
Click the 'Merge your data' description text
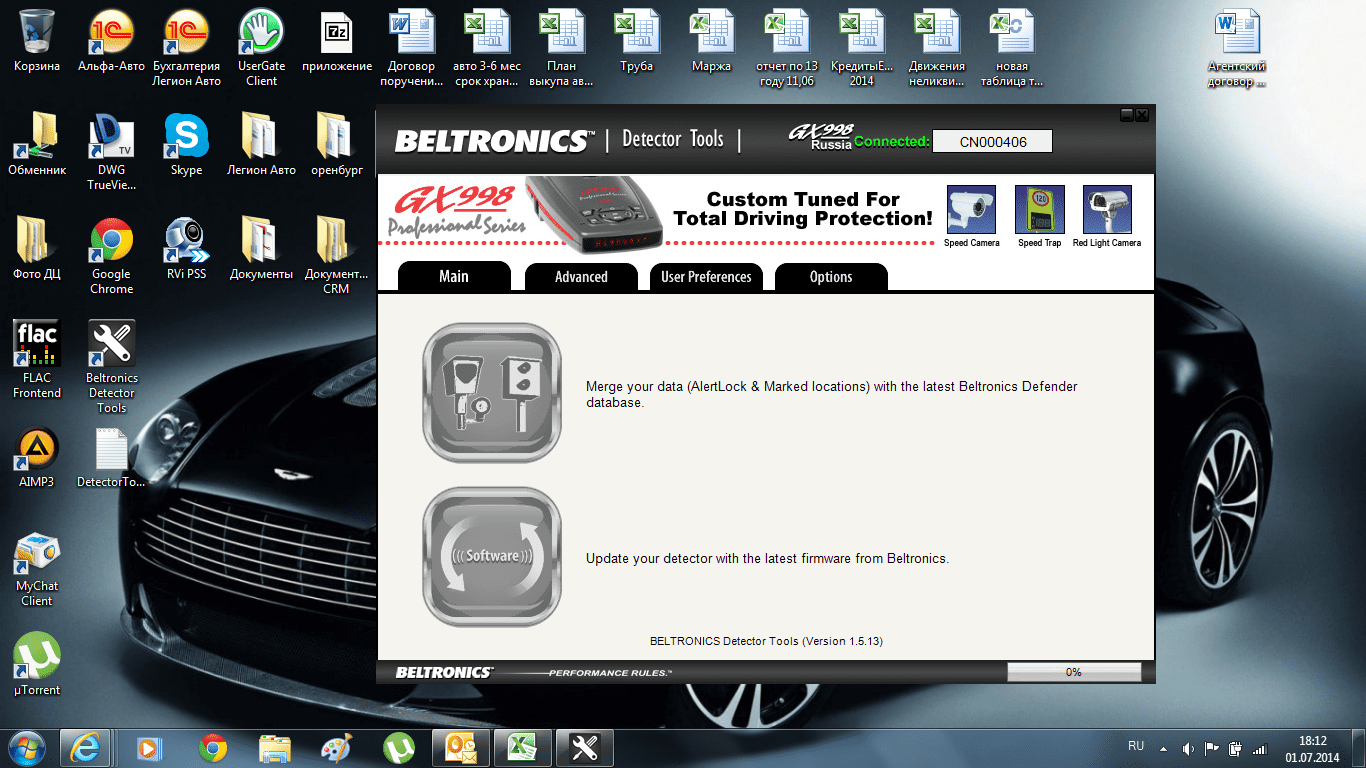(832, 394)
